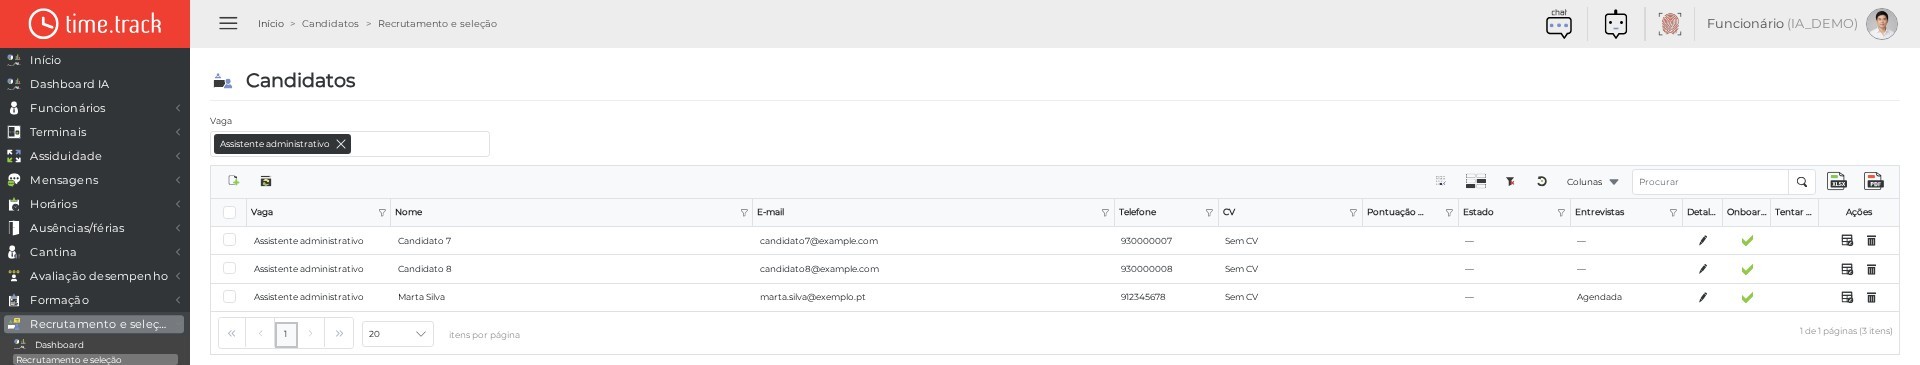
Task: Check the row checkbox for Marta Silva
Action: click(229, 296)
